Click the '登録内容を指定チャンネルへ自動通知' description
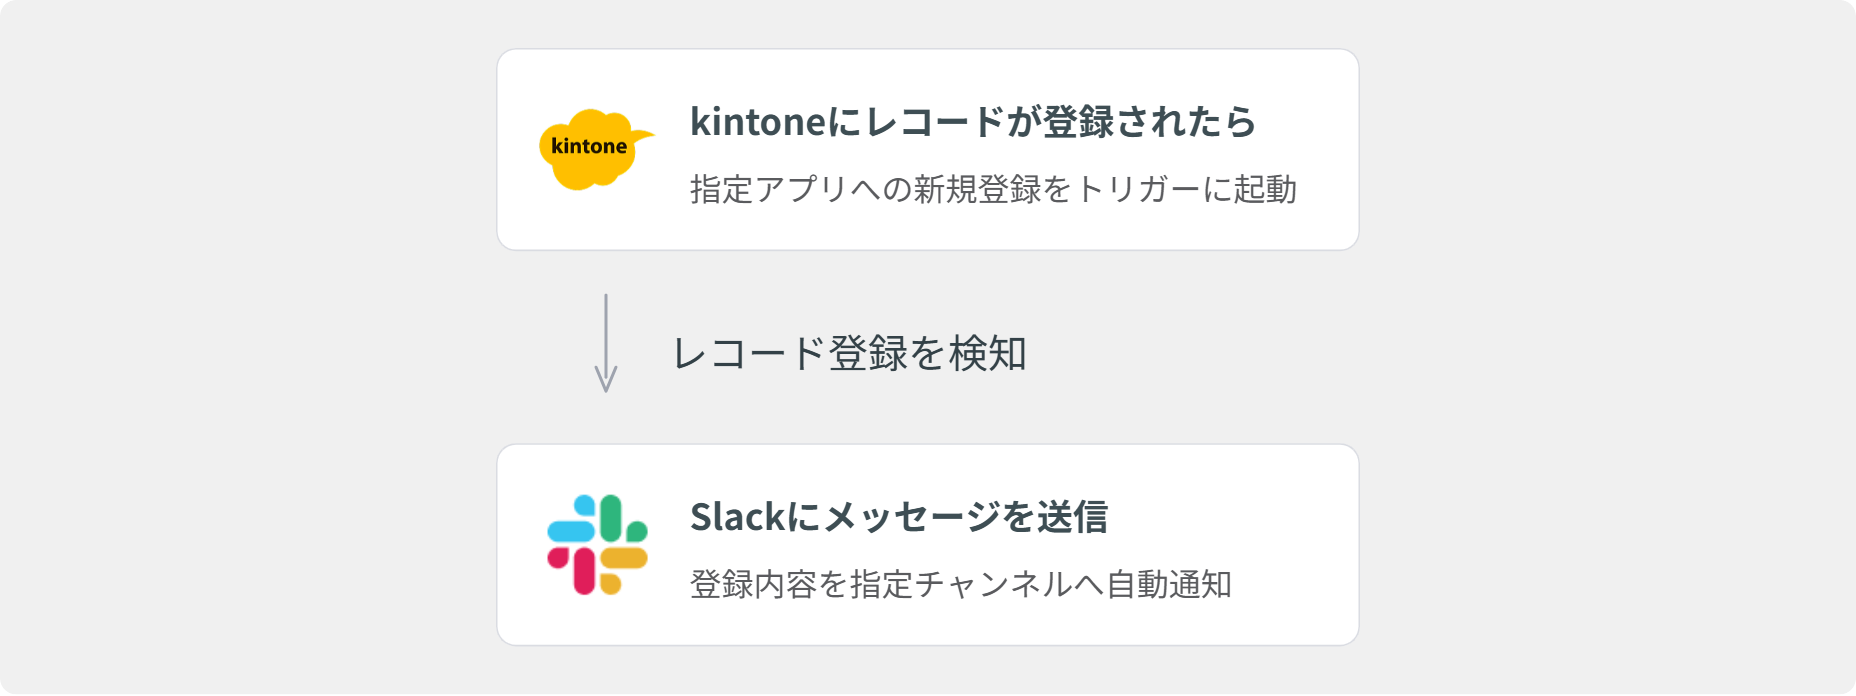 [x=960, y=584]
